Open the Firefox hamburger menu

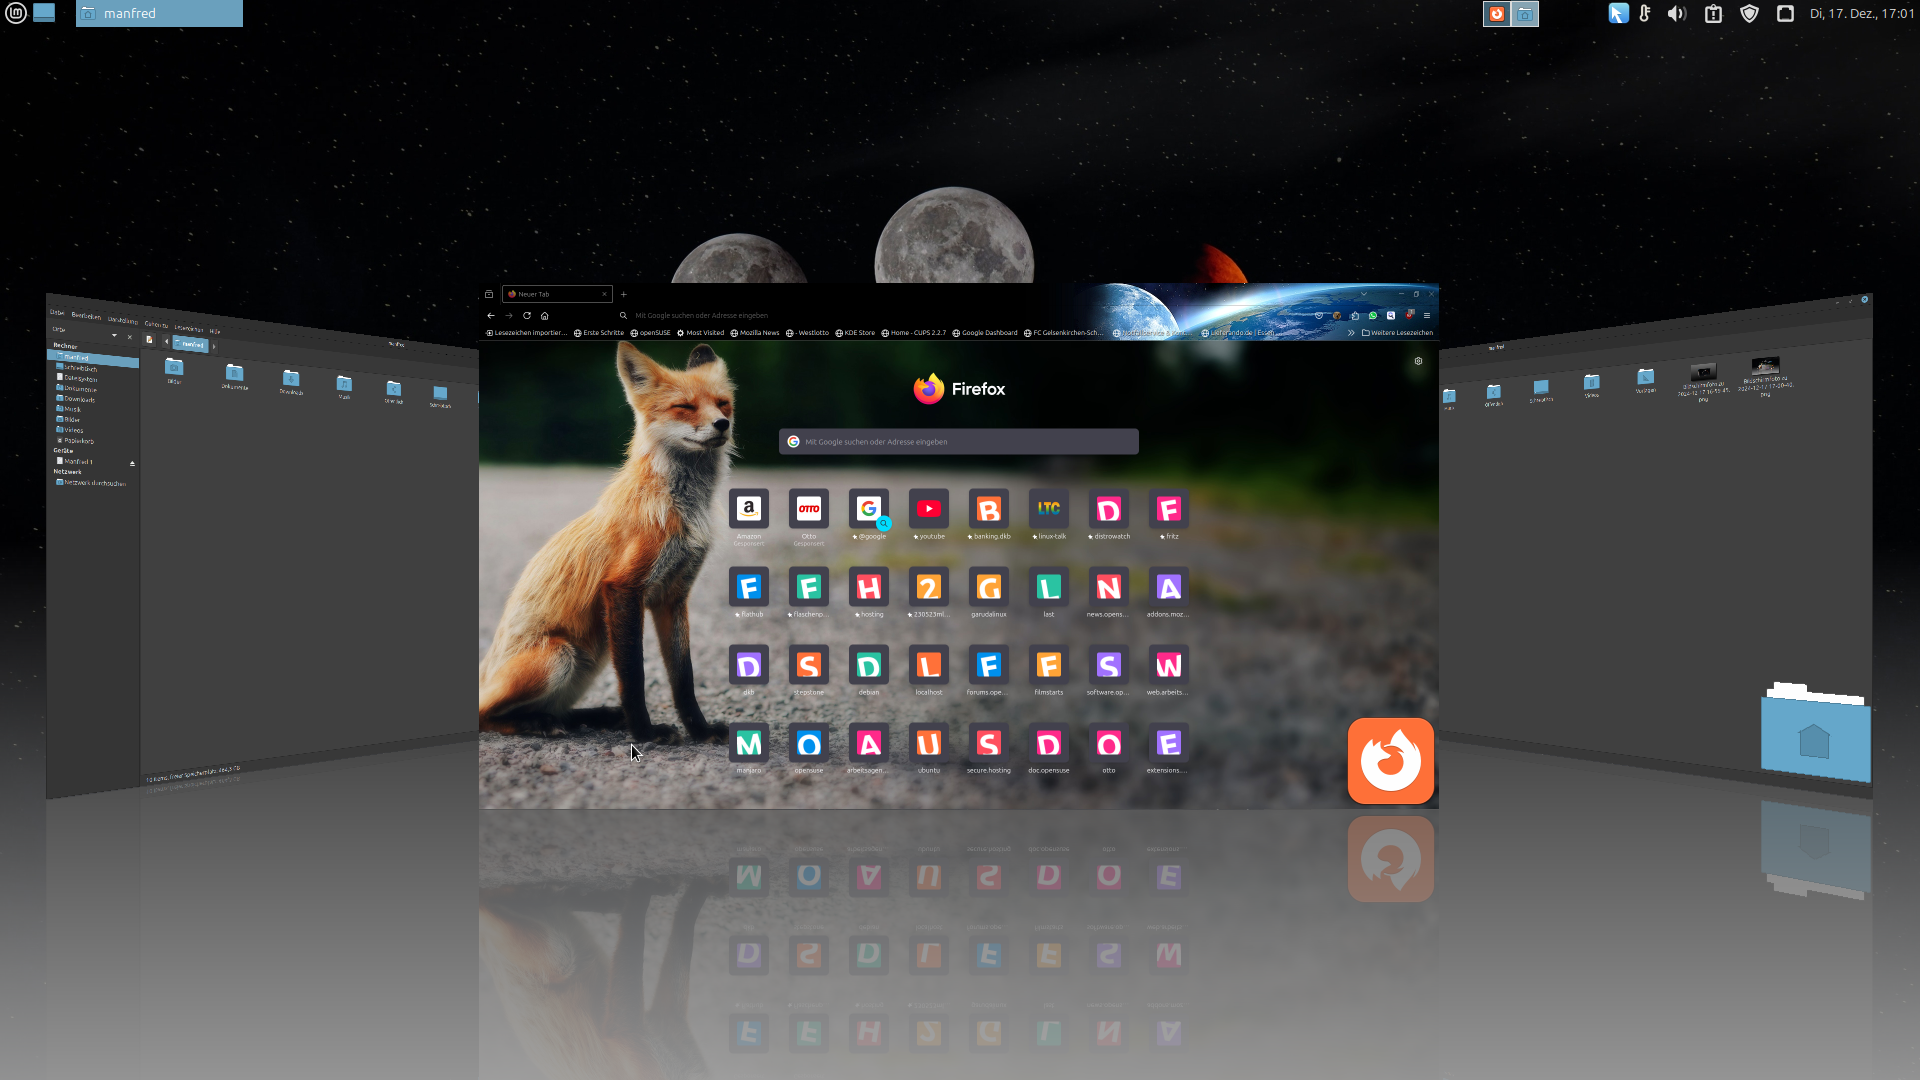click(x=1427, y=315)
